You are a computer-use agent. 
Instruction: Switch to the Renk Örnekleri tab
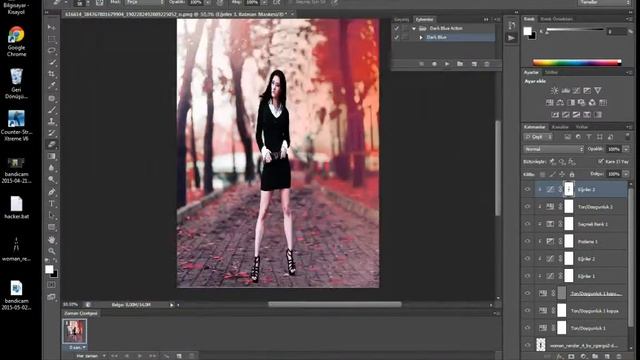tap(556, 19)
